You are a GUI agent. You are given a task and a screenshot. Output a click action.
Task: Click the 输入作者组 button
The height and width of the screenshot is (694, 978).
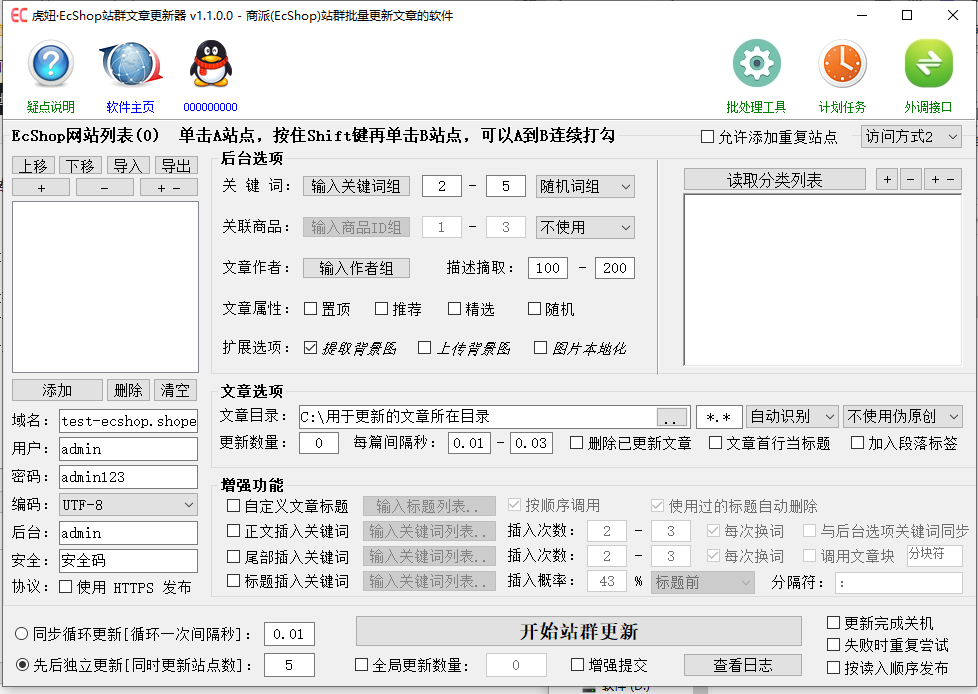tap(356, 268)
